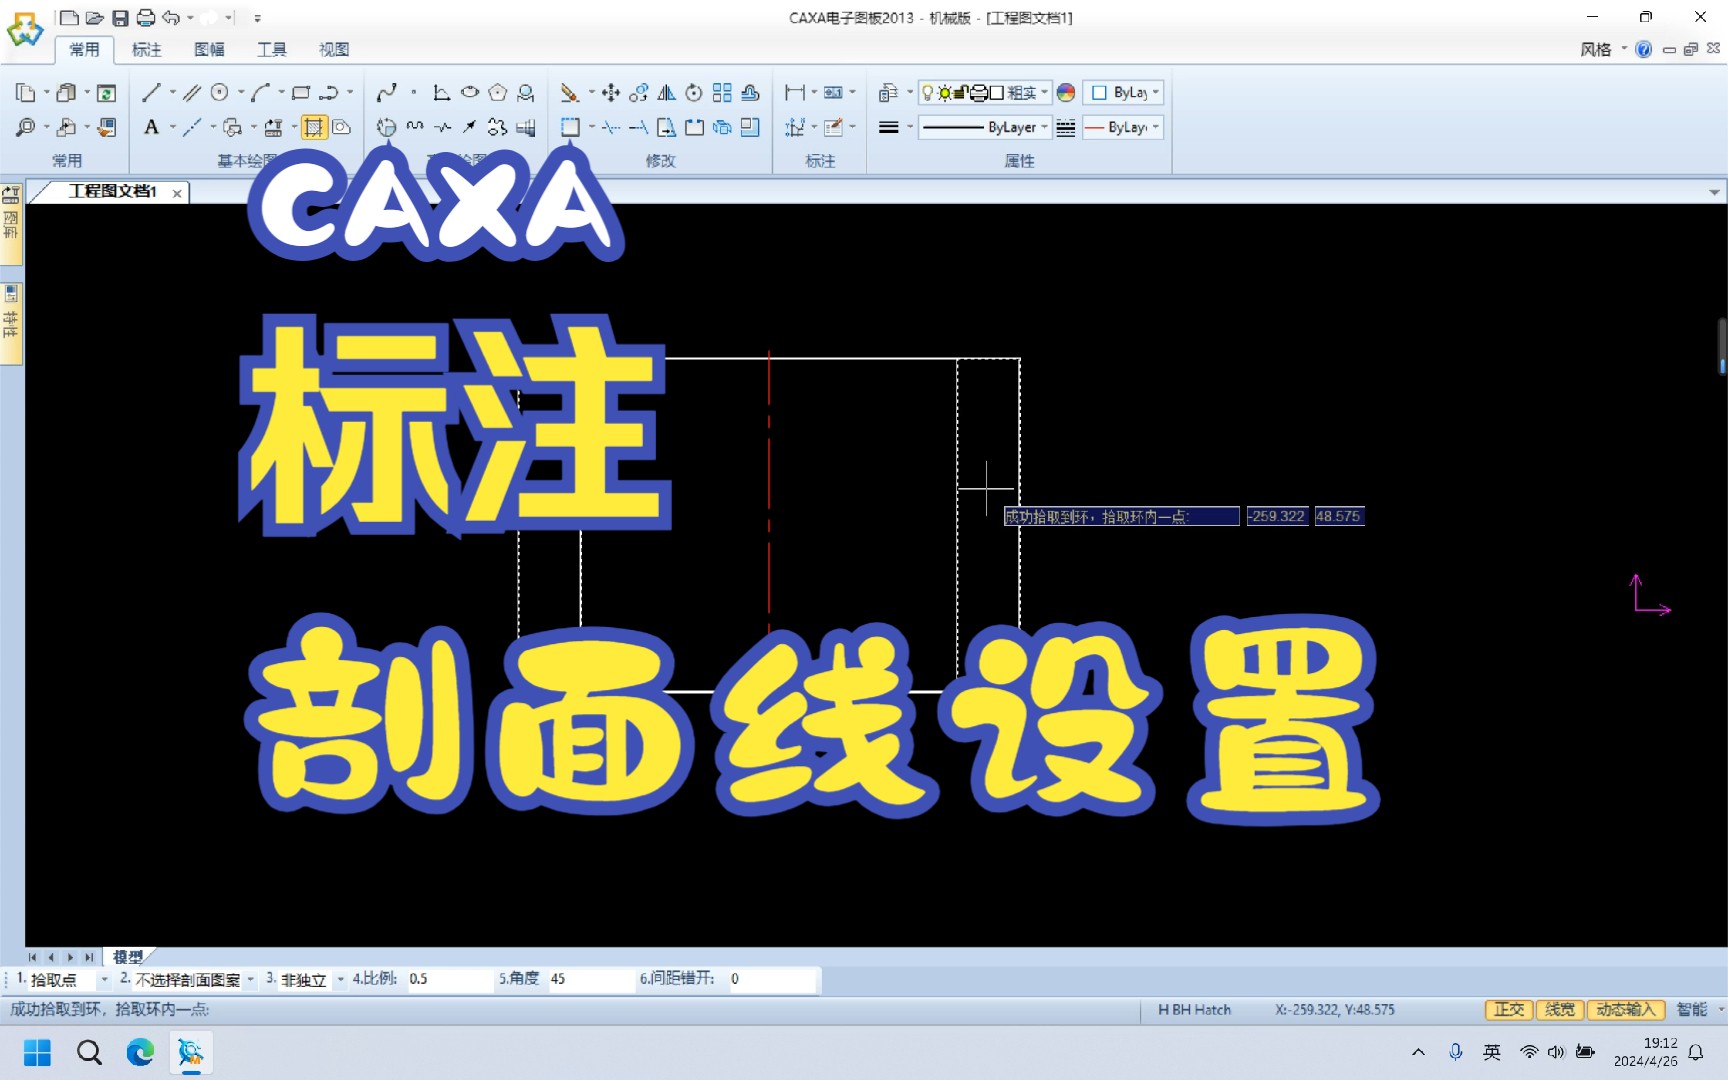Launch Microsoft Edge from taskbar
1728x1080 pixels.
tap(140, 1052)
